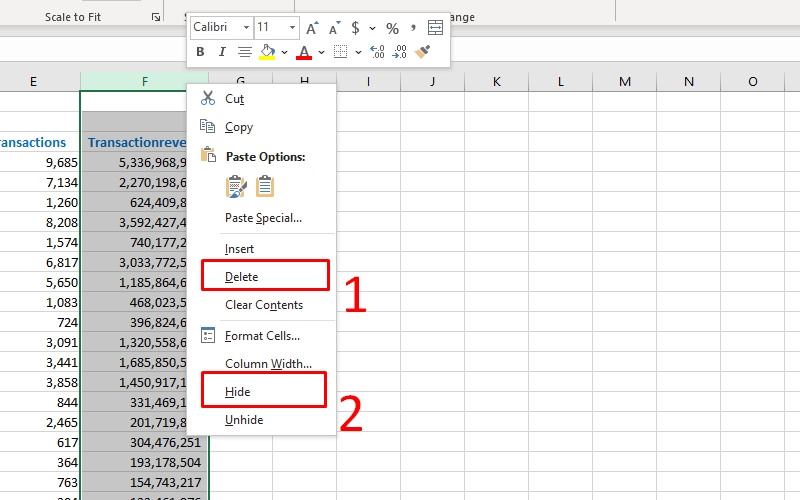This screenshot has height=500, width=800.
Task: Click the scissors Cut icon
Action: click(x=208, y=98)
